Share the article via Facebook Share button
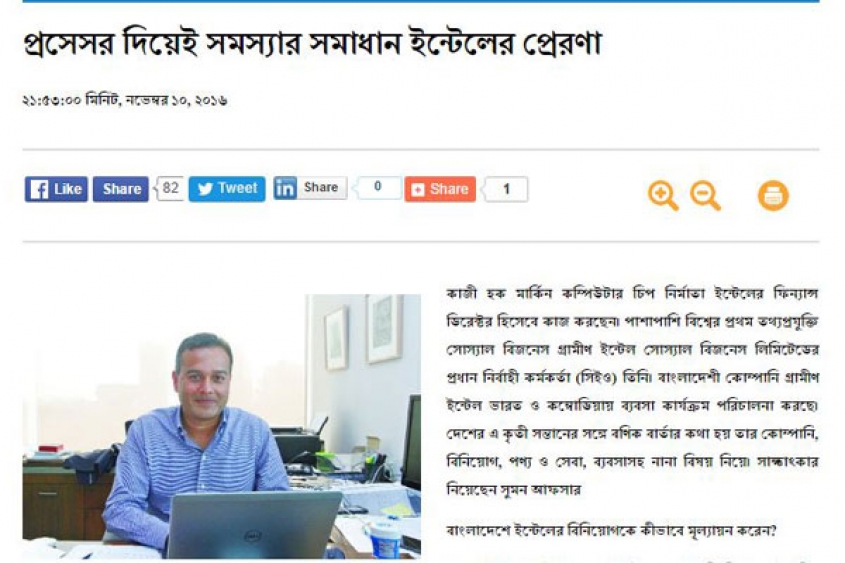The height and width of the screenshot is (563, 845). tap(121, 189)
